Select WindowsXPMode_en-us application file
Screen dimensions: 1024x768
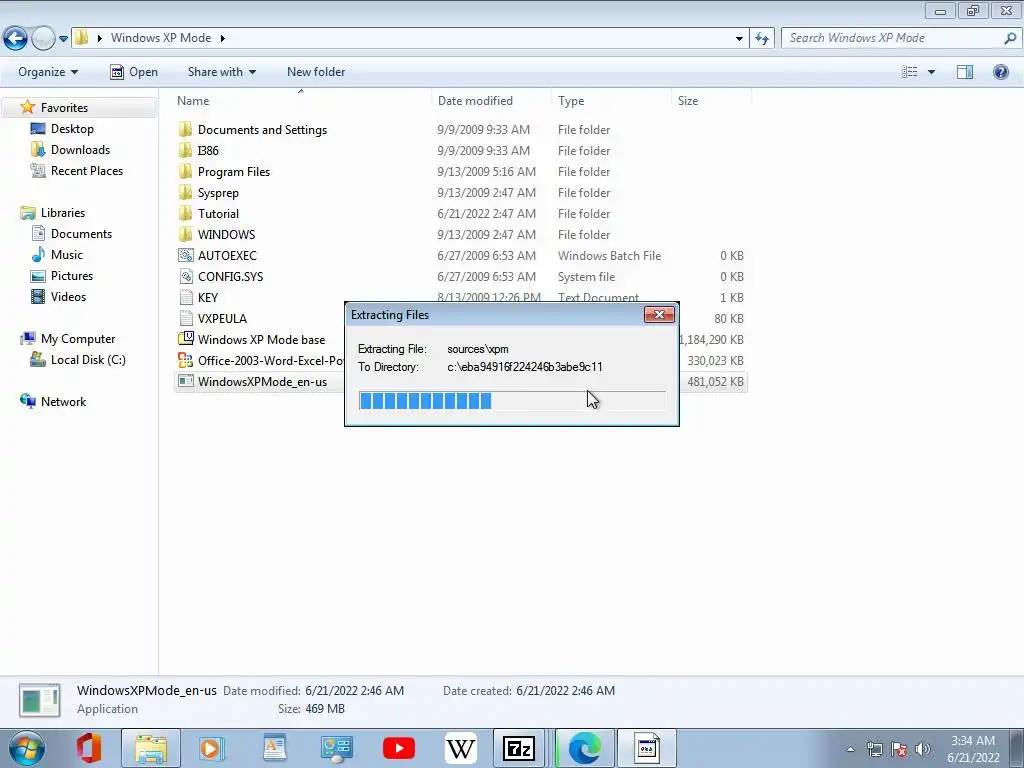click(x=262, y=381)
